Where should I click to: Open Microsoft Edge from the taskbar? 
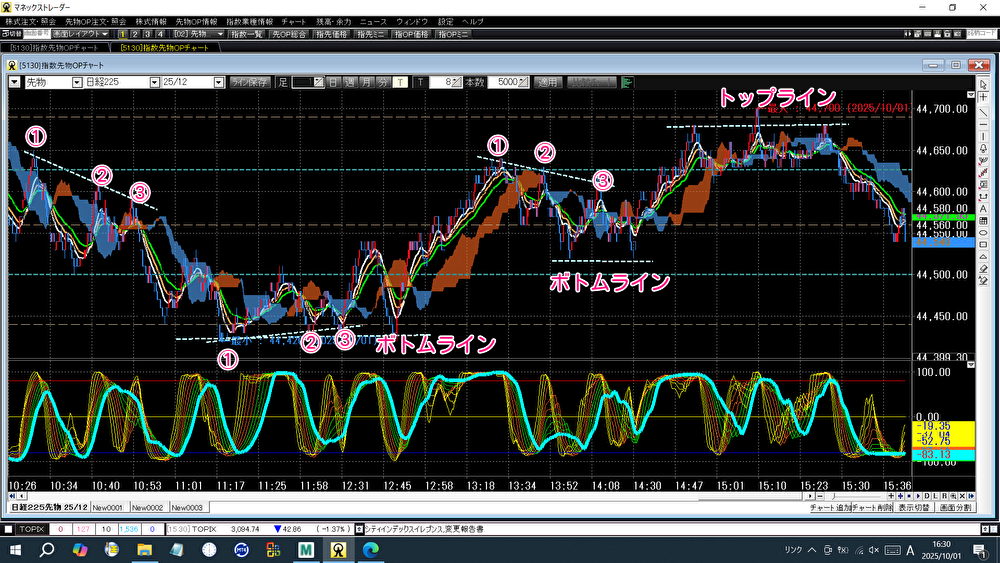(370, 549)
